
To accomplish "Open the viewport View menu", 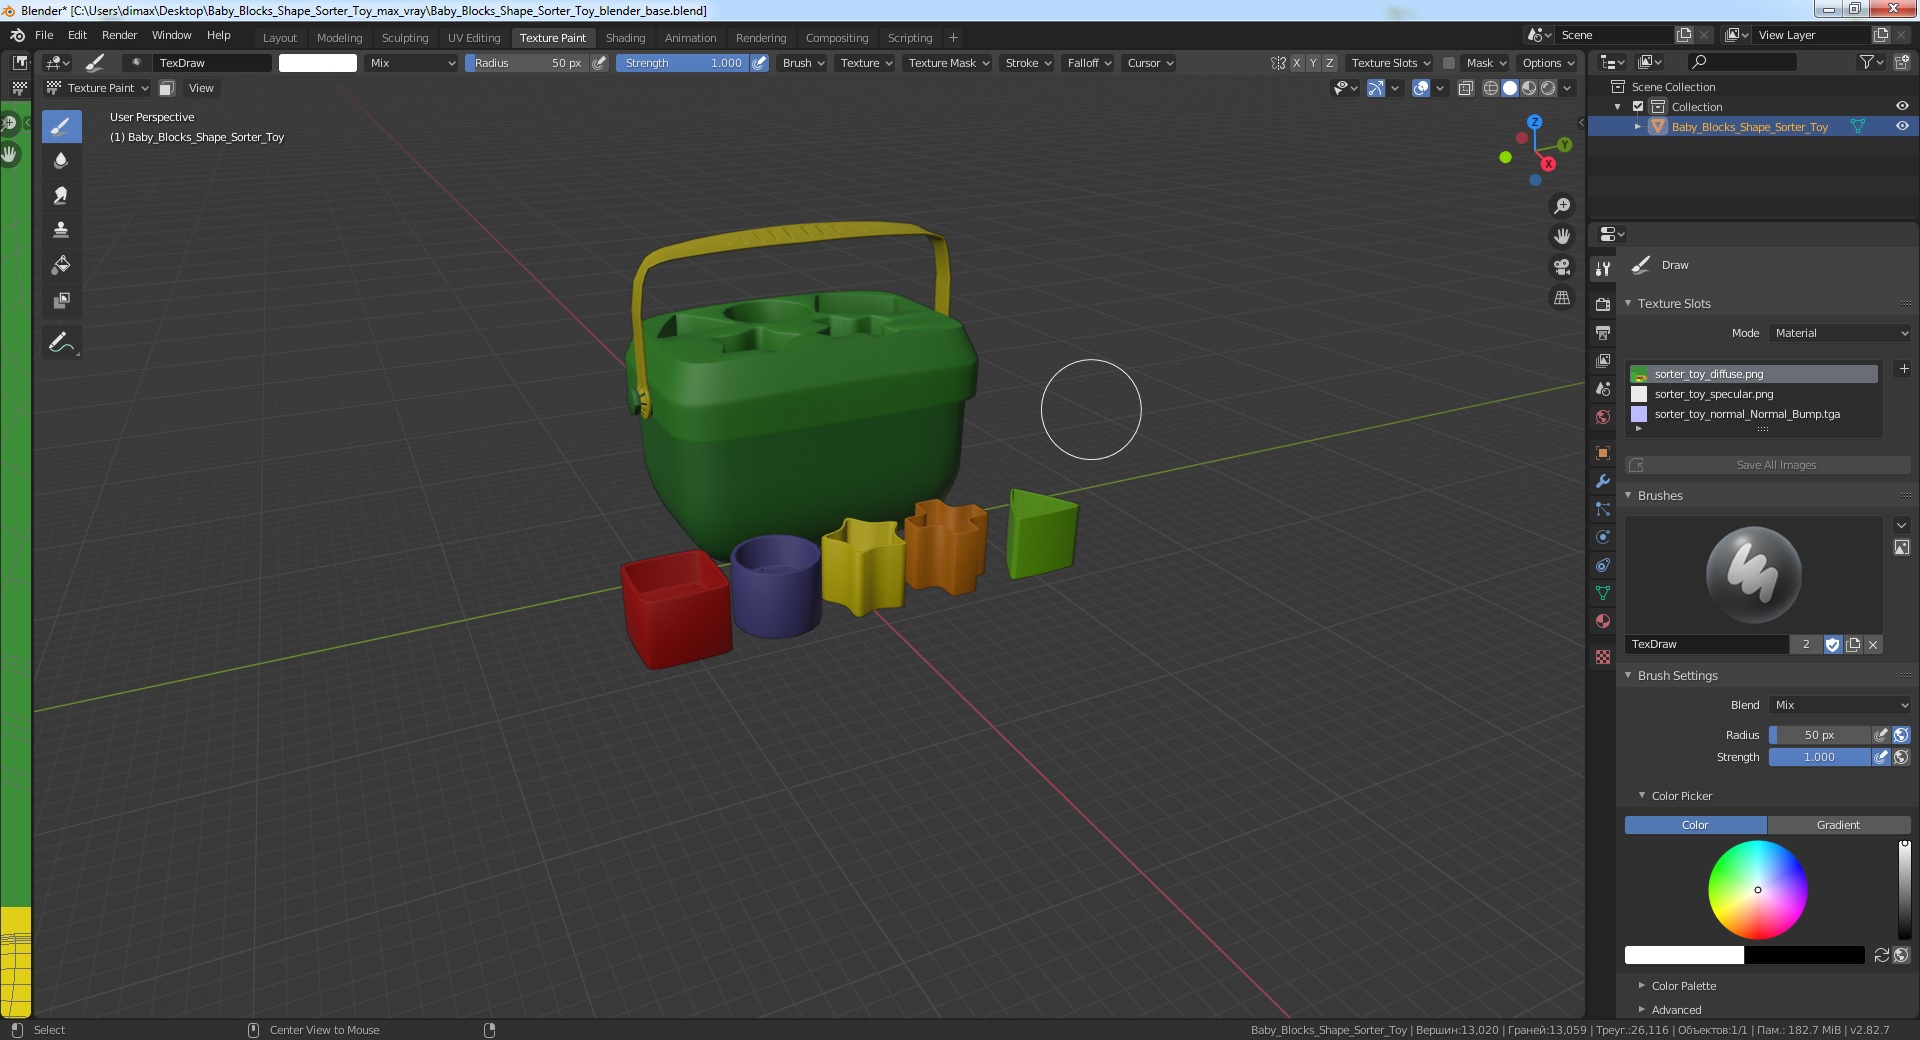I will [201, 88].
